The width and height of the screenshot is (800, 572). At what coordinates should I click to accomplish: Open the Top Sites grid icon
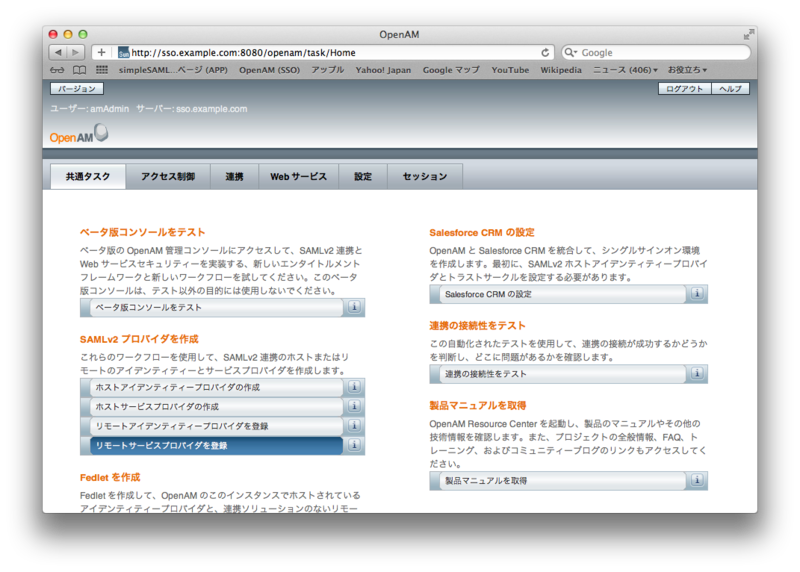[101, 70]
